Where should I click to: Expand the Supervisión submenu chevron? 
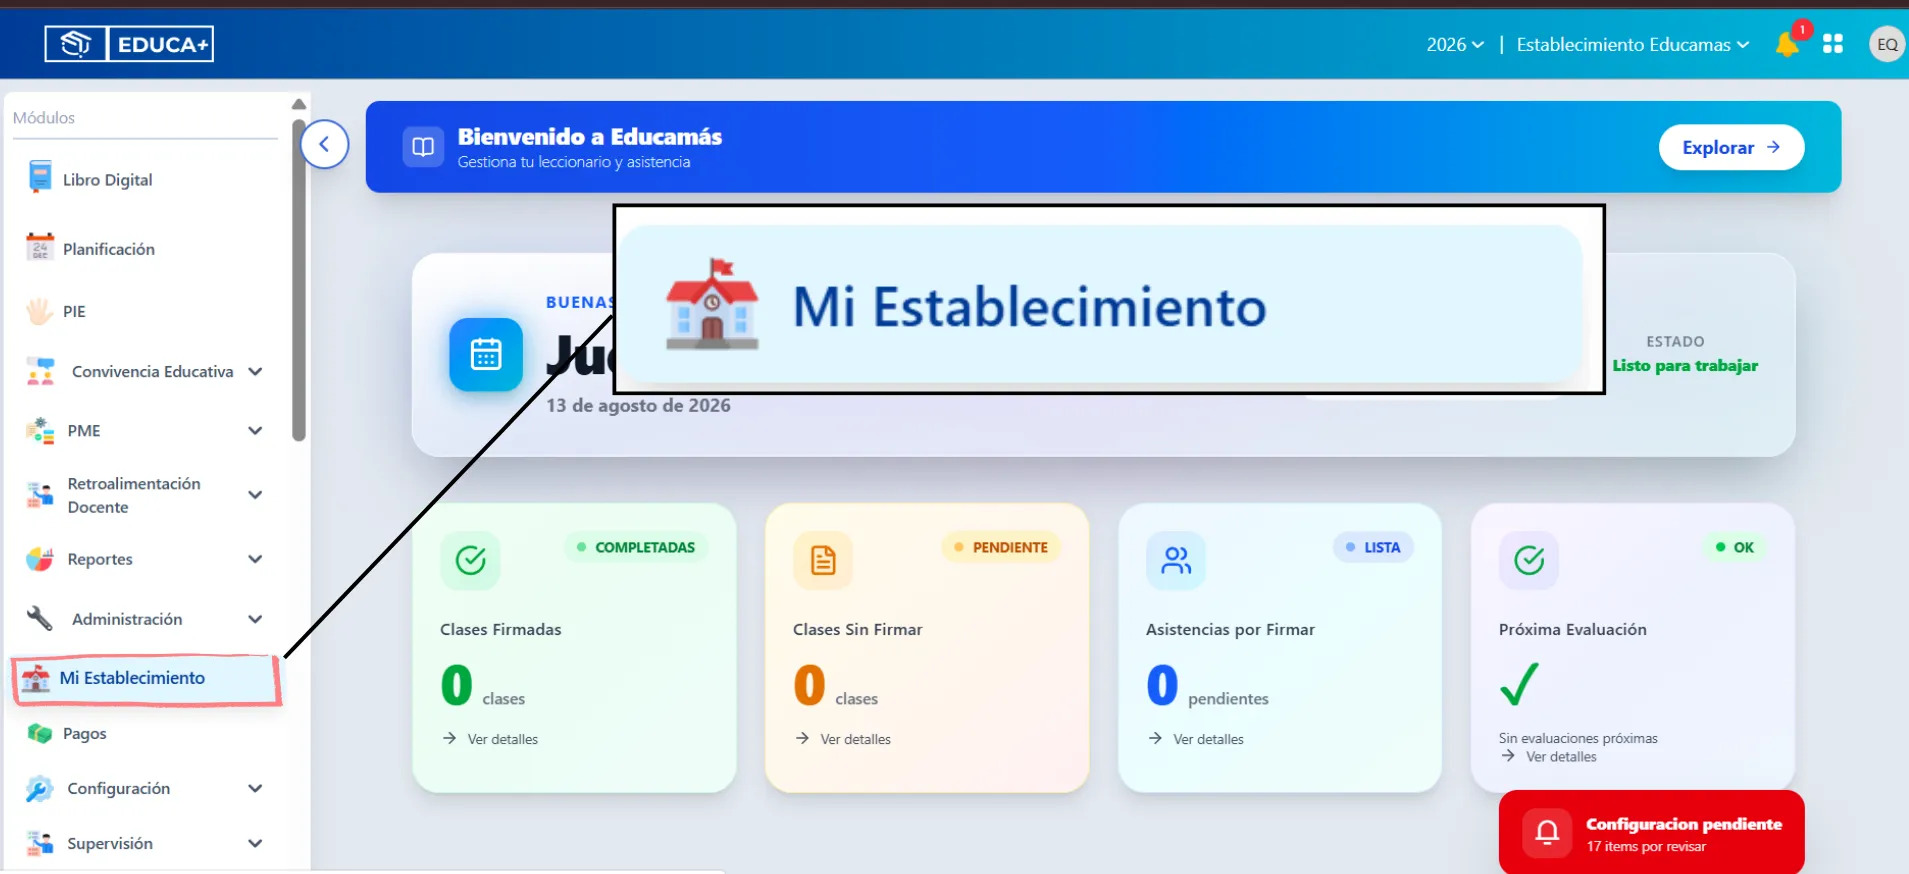(x=255, y=843)
